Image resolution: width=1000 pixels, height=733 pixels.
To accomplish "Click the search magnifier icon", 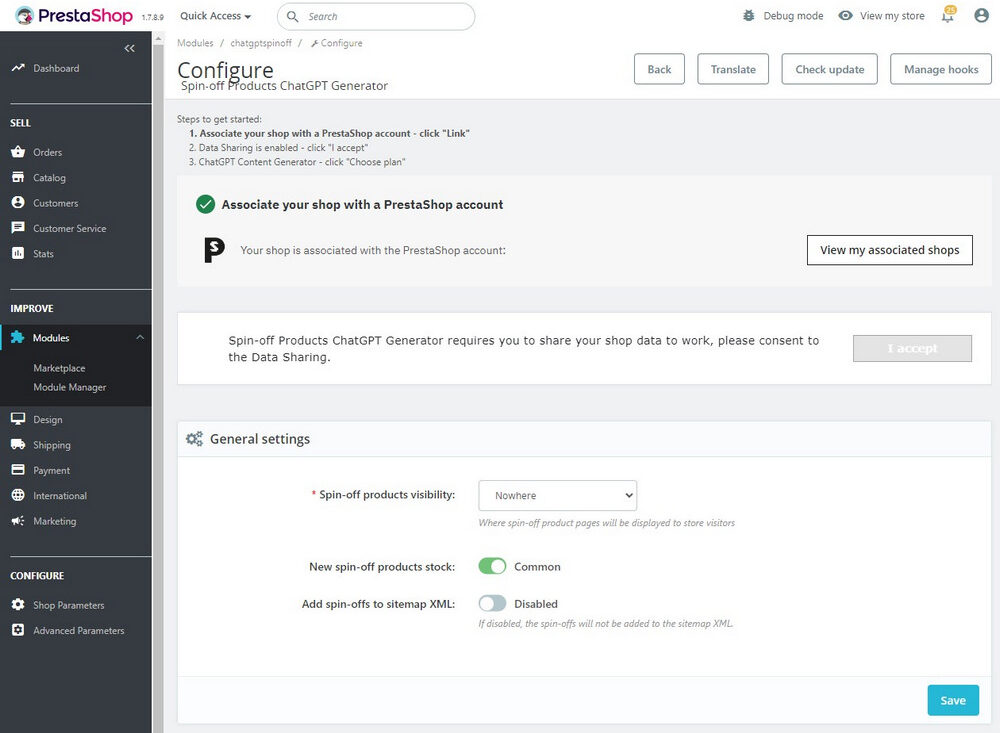I will click(292, 17).
